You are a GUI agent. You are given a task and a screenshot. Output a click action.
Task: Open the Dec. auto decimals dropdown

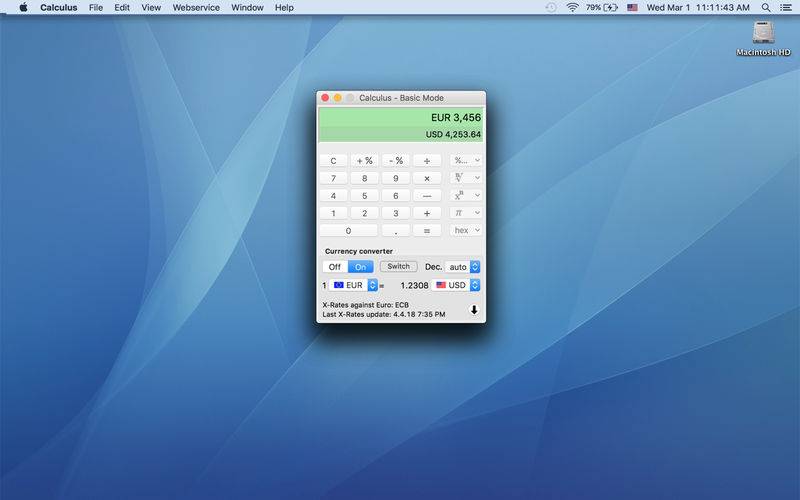462,267
